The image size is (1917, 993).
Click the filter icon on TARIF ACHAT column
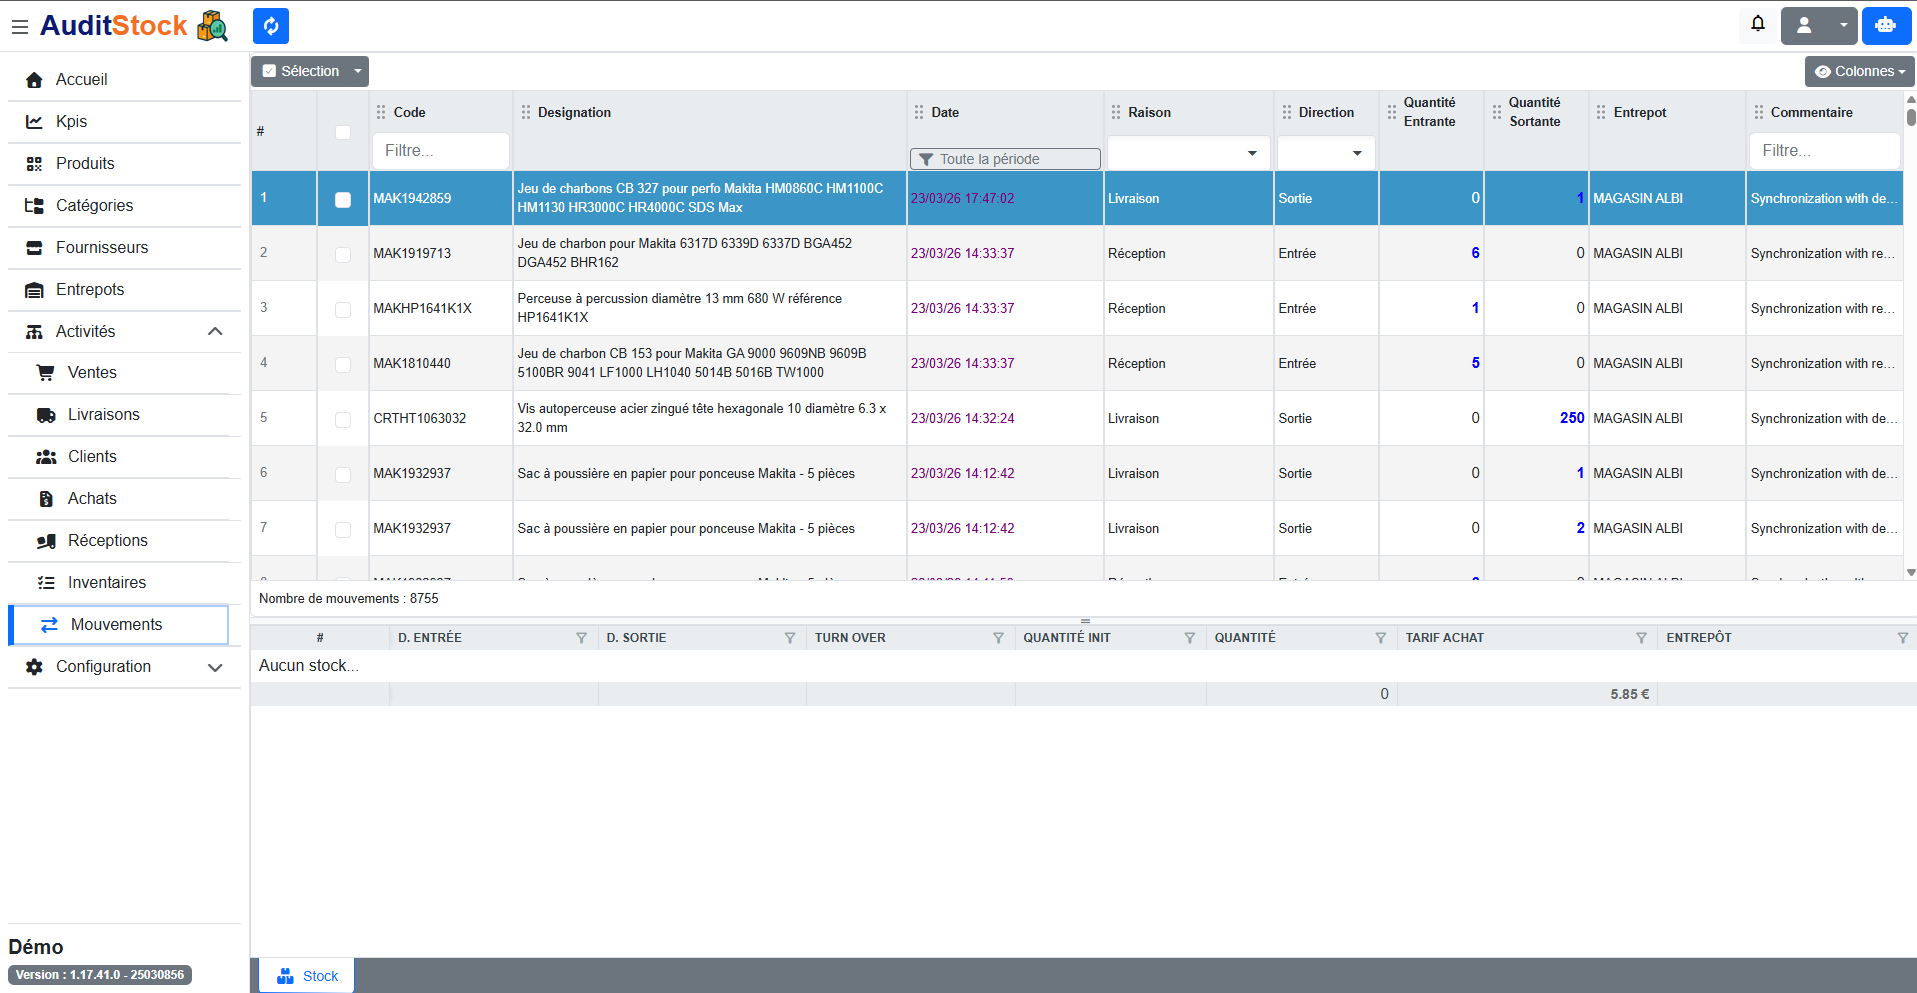click(x=1640, y=638)
